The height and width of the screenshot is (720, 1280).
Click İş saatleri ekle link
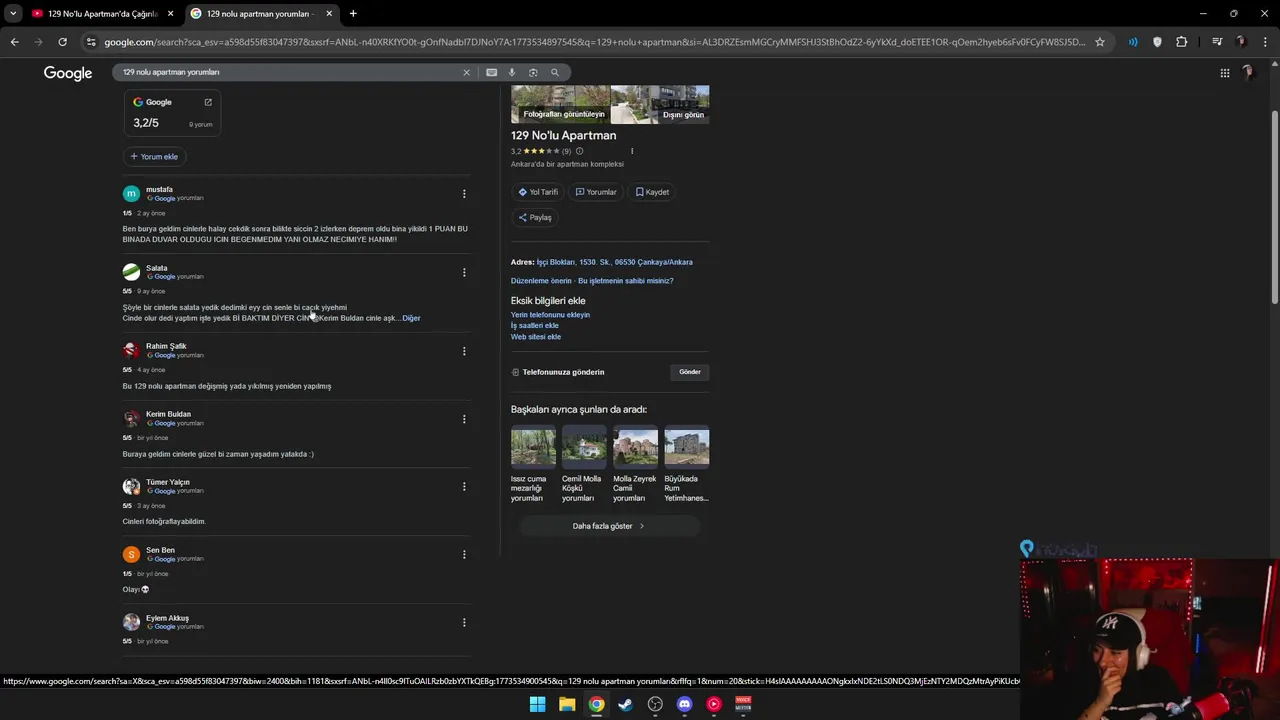click(x=535, y=326)
